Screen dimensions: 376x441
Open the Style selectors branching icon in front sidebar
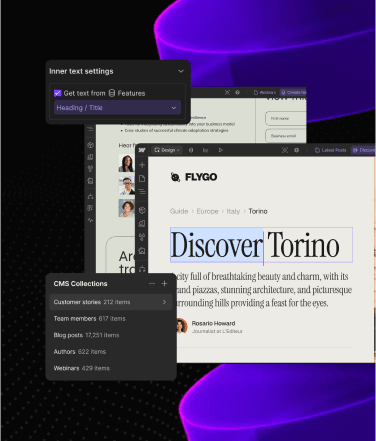click(142, 237)
